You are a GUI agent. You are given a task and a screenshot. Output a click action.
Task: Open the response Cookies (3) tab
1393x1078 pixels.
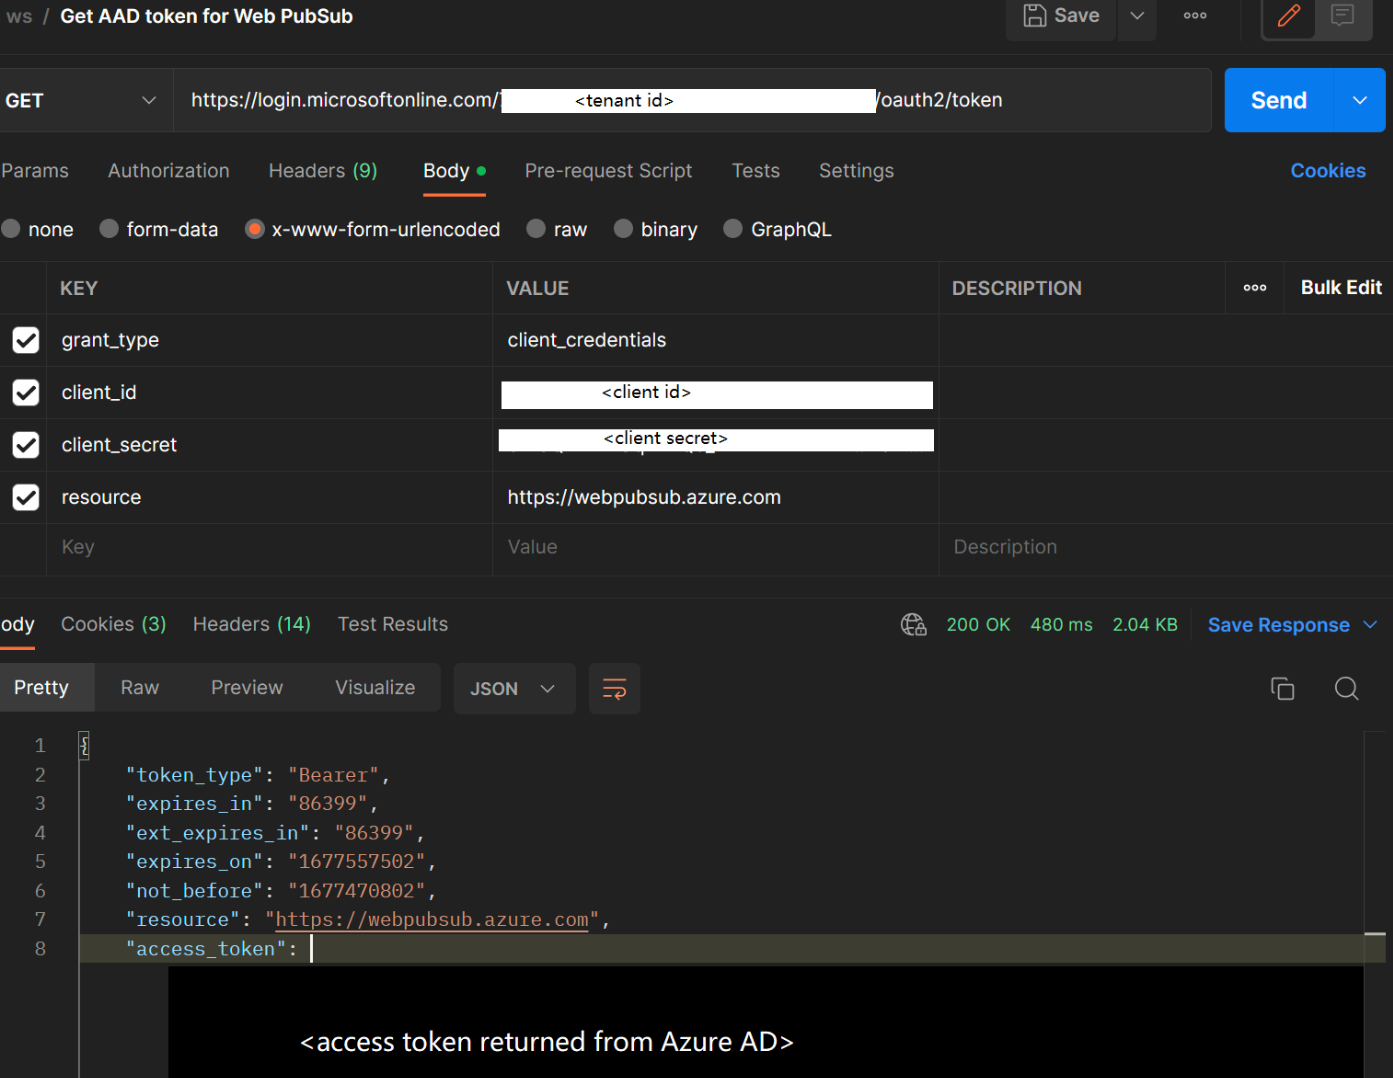(114, 624)
